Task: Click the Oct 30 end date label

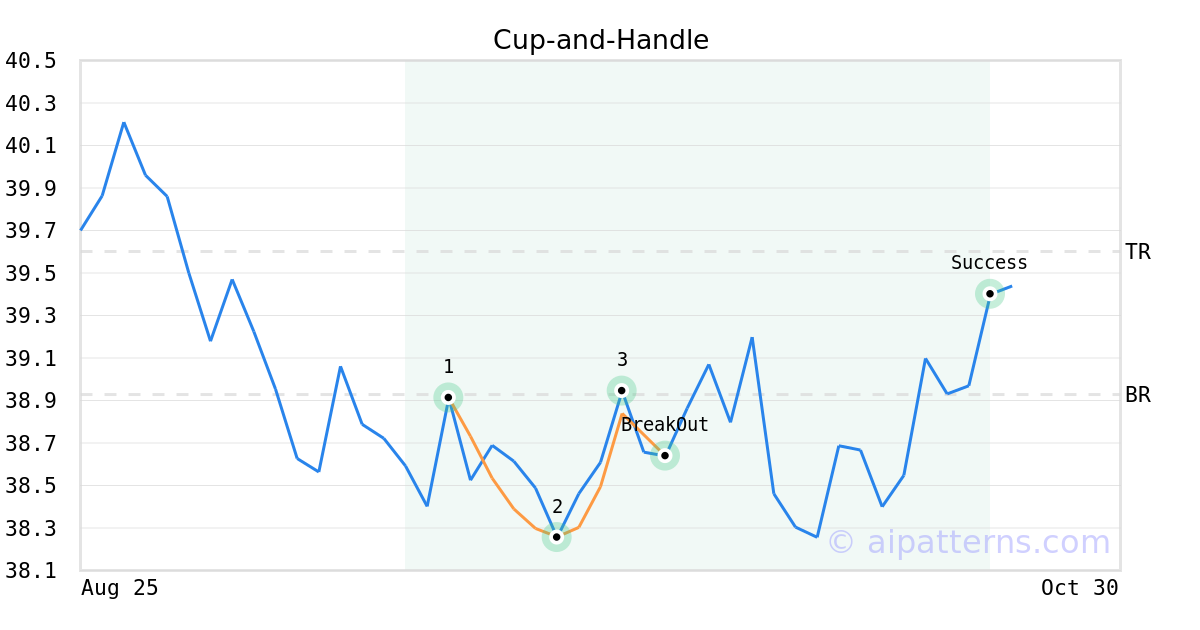Action: tap(1079, 588)
